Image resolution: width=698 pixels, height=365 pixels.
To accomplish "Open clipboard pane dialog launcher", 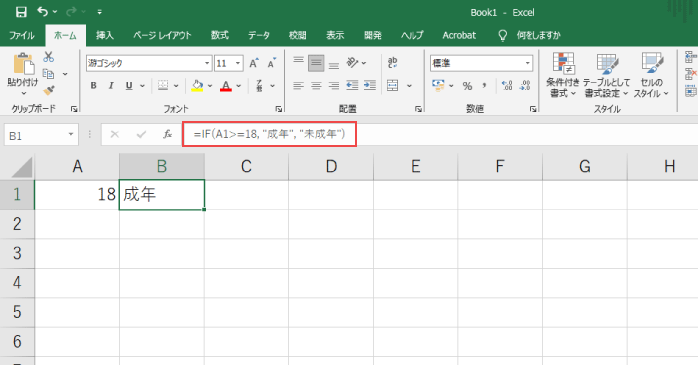I will click(x=74, y=109).
